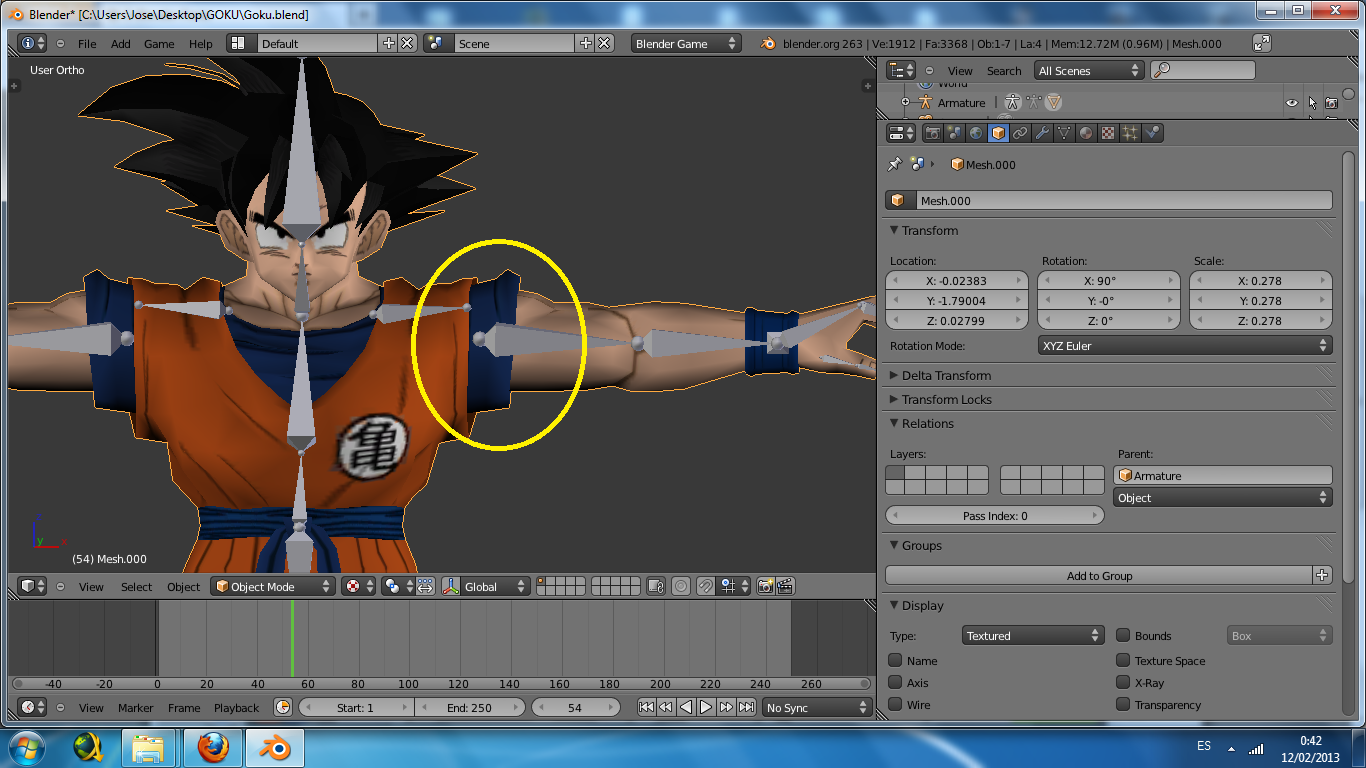
Task: Toggle Armature visibility eye in outliner
Action: click(1291, 103)
